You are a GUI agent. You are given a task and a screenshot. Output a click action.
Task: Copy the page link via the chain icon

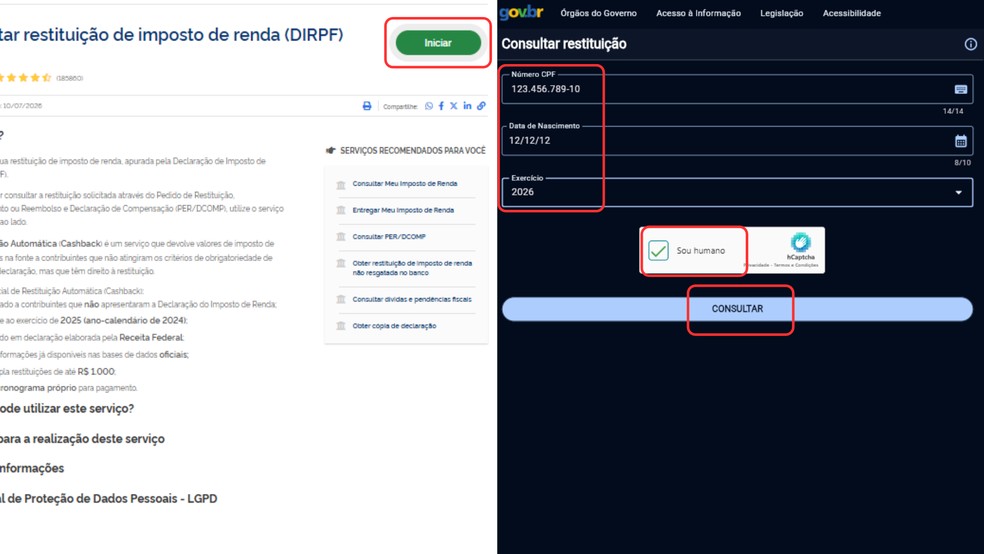coord(481,106)
